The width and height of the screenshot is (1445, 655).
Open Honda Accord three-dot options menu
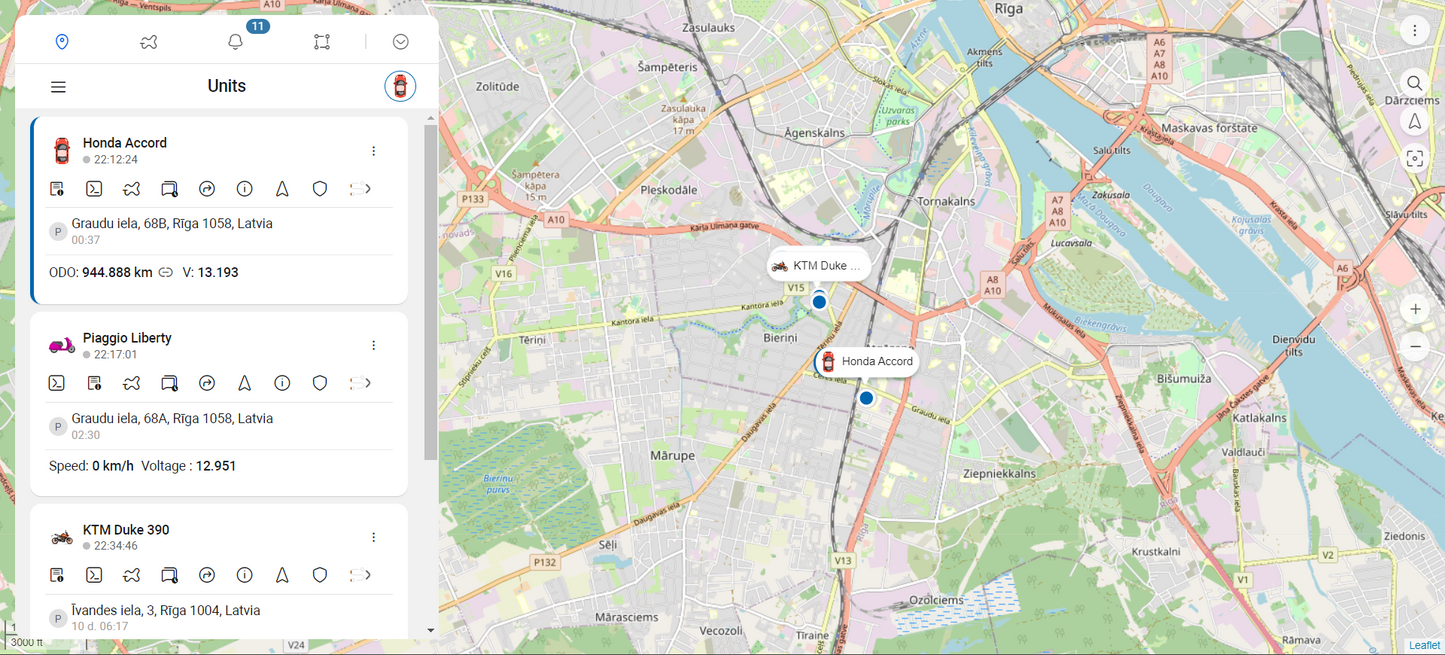tap(374, 151)
